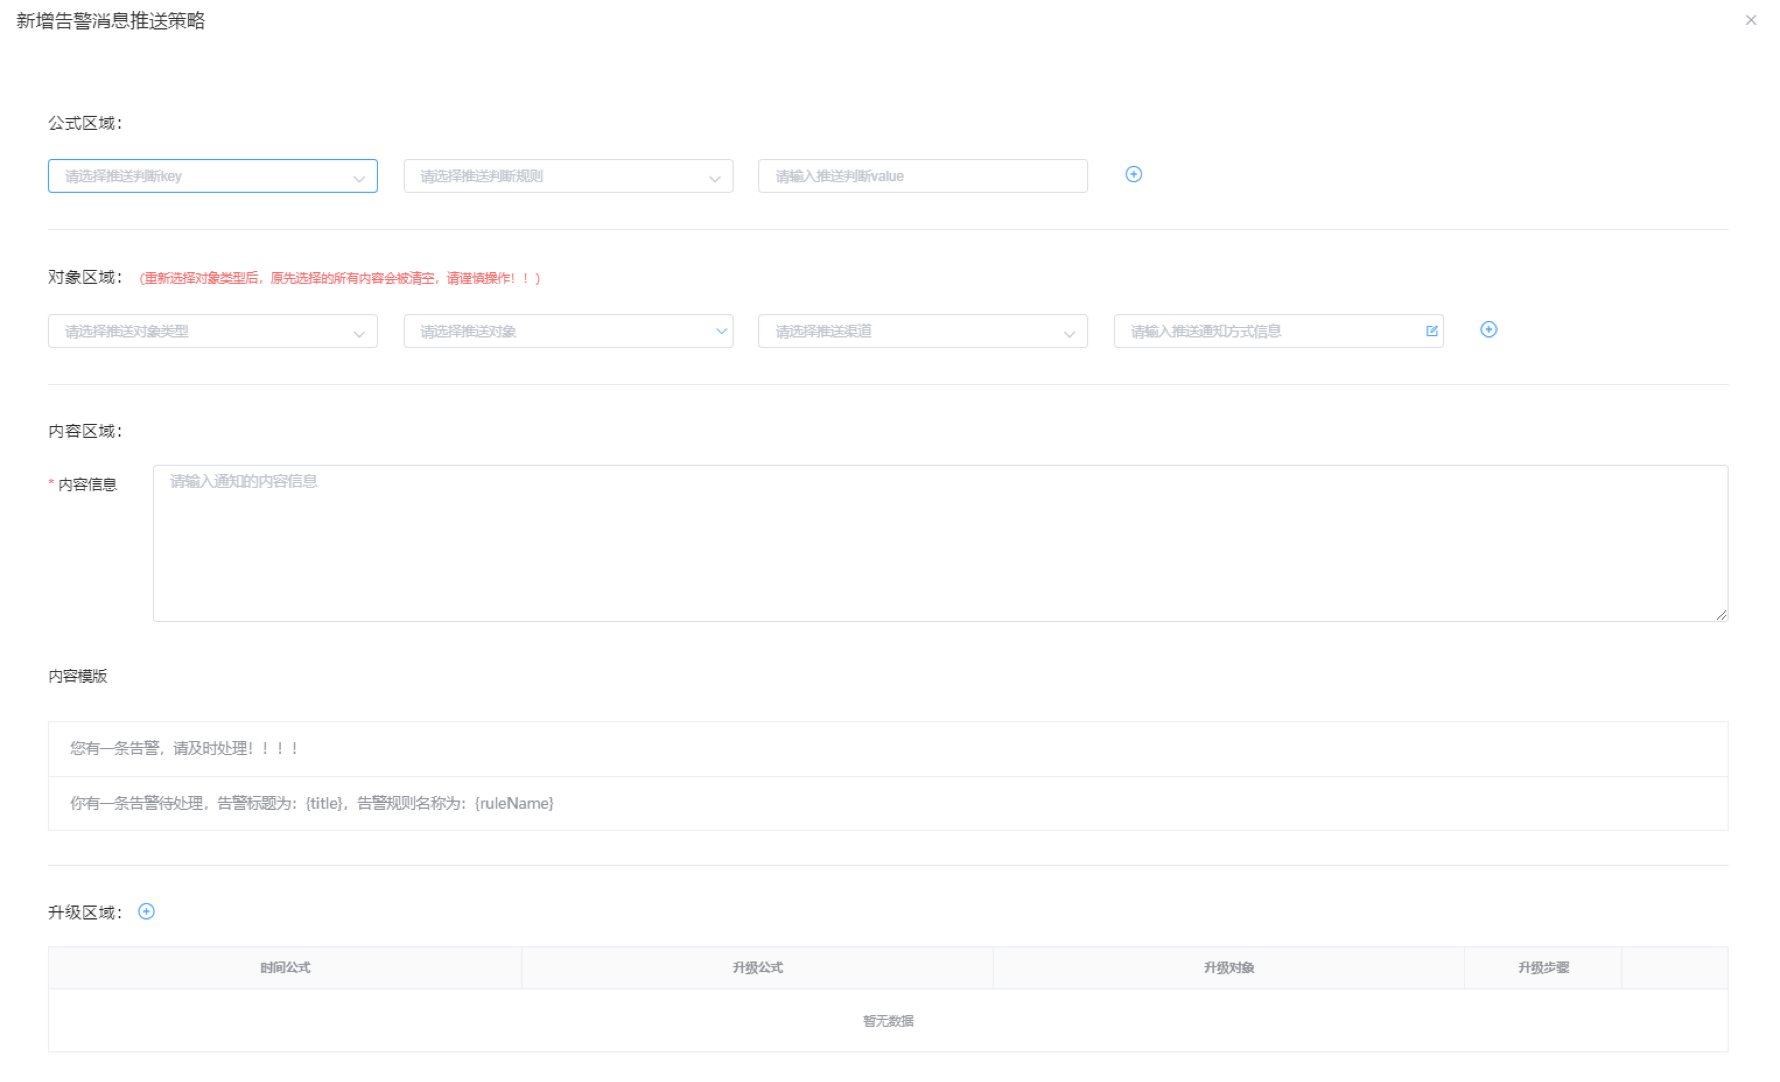Viewport: 1780px width, 1082px height.
Task: Click the resize handle of the 内容信息 textarea
Action: [x=1721, y=615]
